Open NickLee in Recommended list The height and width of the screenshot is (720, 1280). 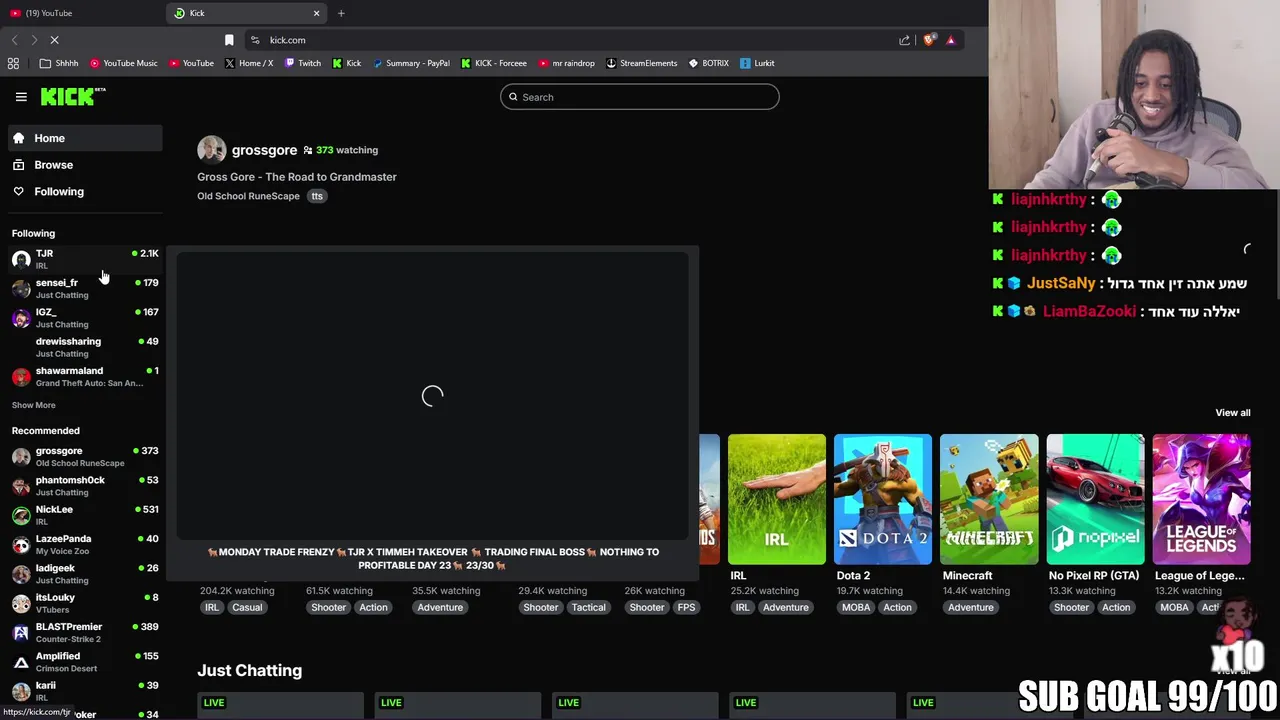coord(84,515)
